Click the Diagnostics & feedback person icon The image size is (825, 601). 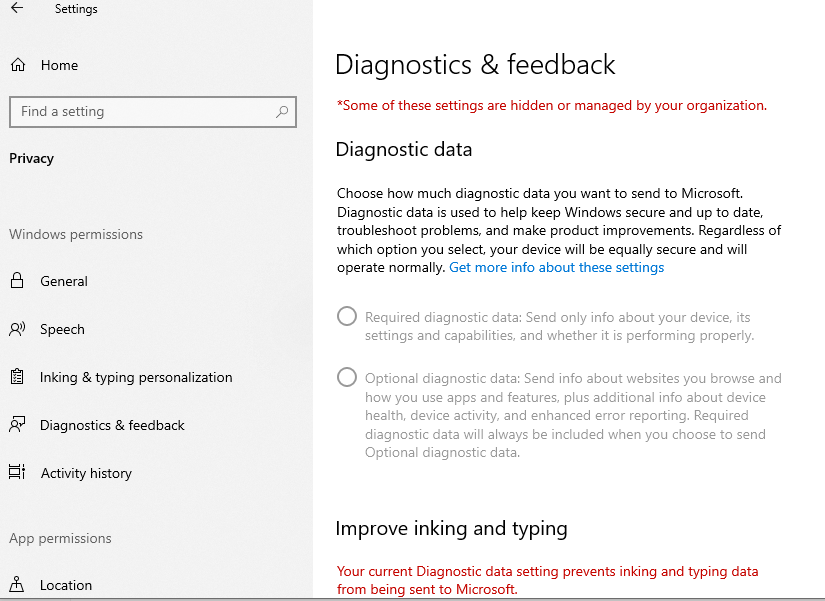(17, 425)
